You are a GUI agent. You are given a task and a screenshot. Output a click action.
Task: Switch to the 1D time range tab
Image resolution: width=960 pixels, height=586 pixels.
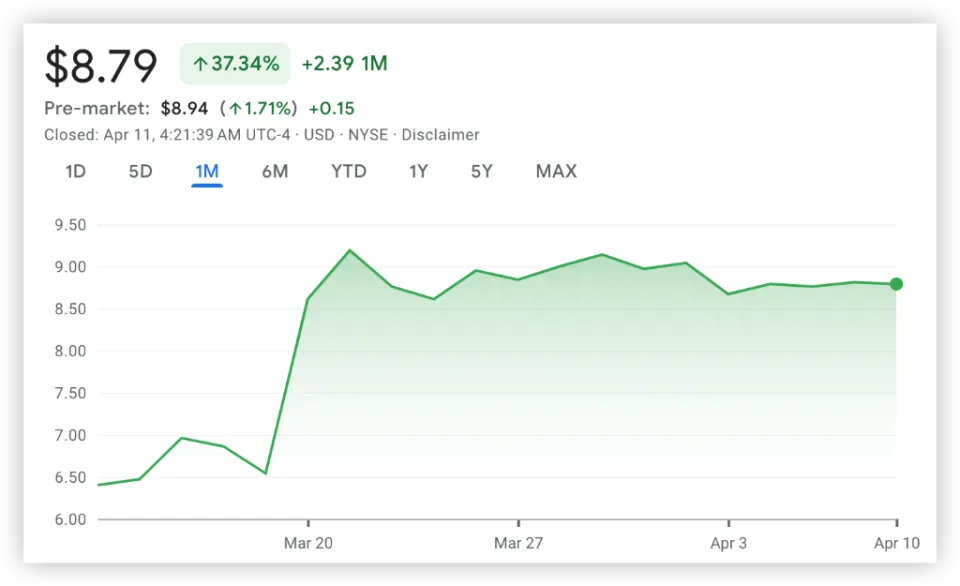tap(75, 171)
